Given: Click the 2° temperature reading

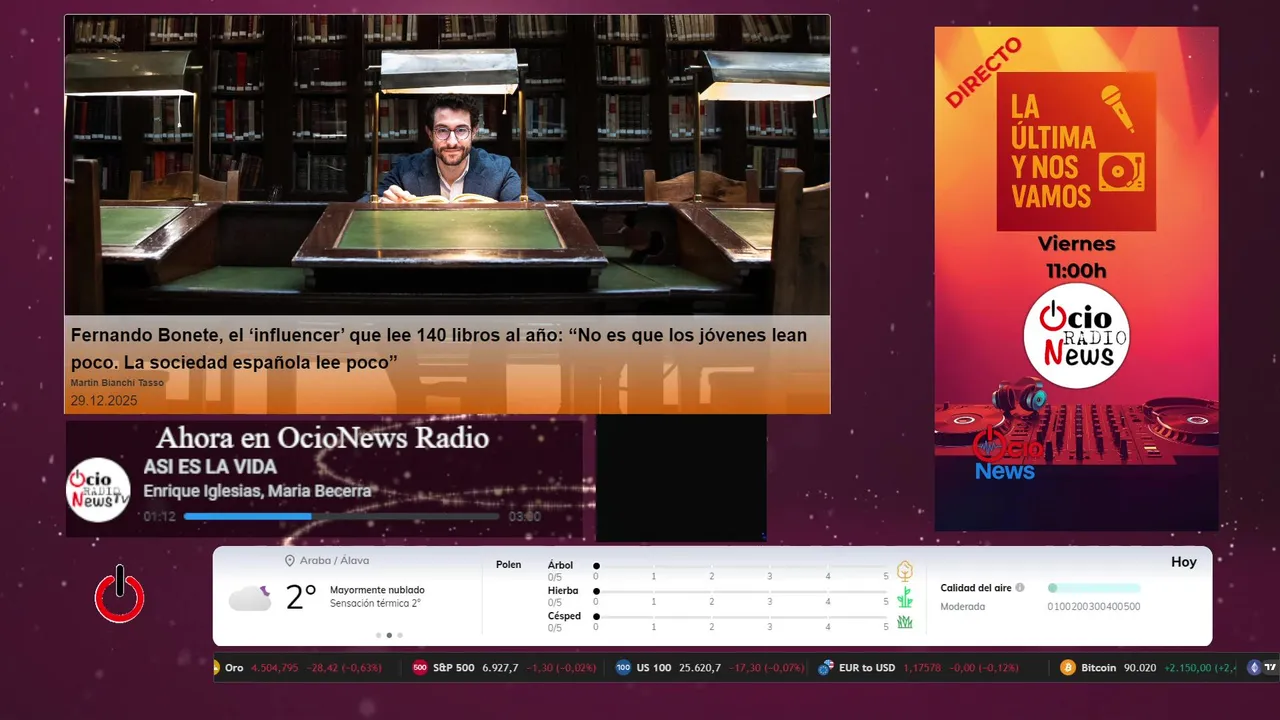Looking at the screenshot, I should [x=301, y=597].
